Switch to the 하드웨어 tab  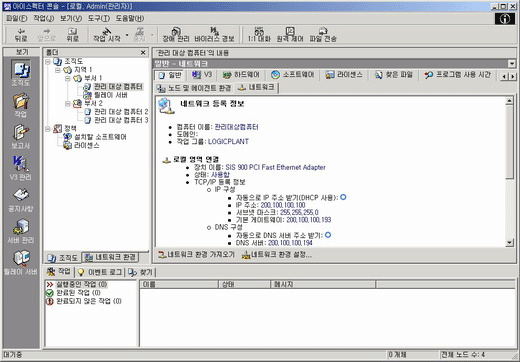pos(241,75)
